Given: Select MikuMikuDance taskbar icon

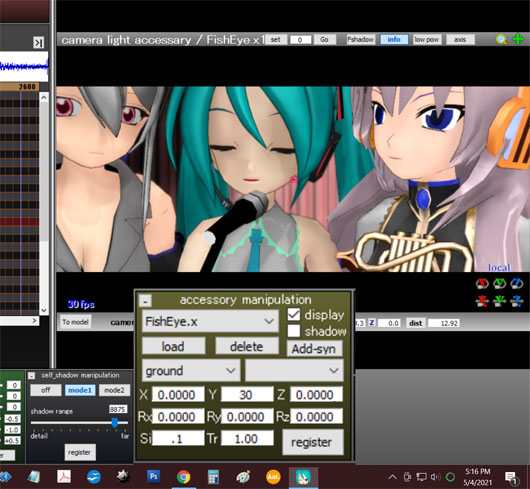Looking at the screenshot, I should pos(303,477).
